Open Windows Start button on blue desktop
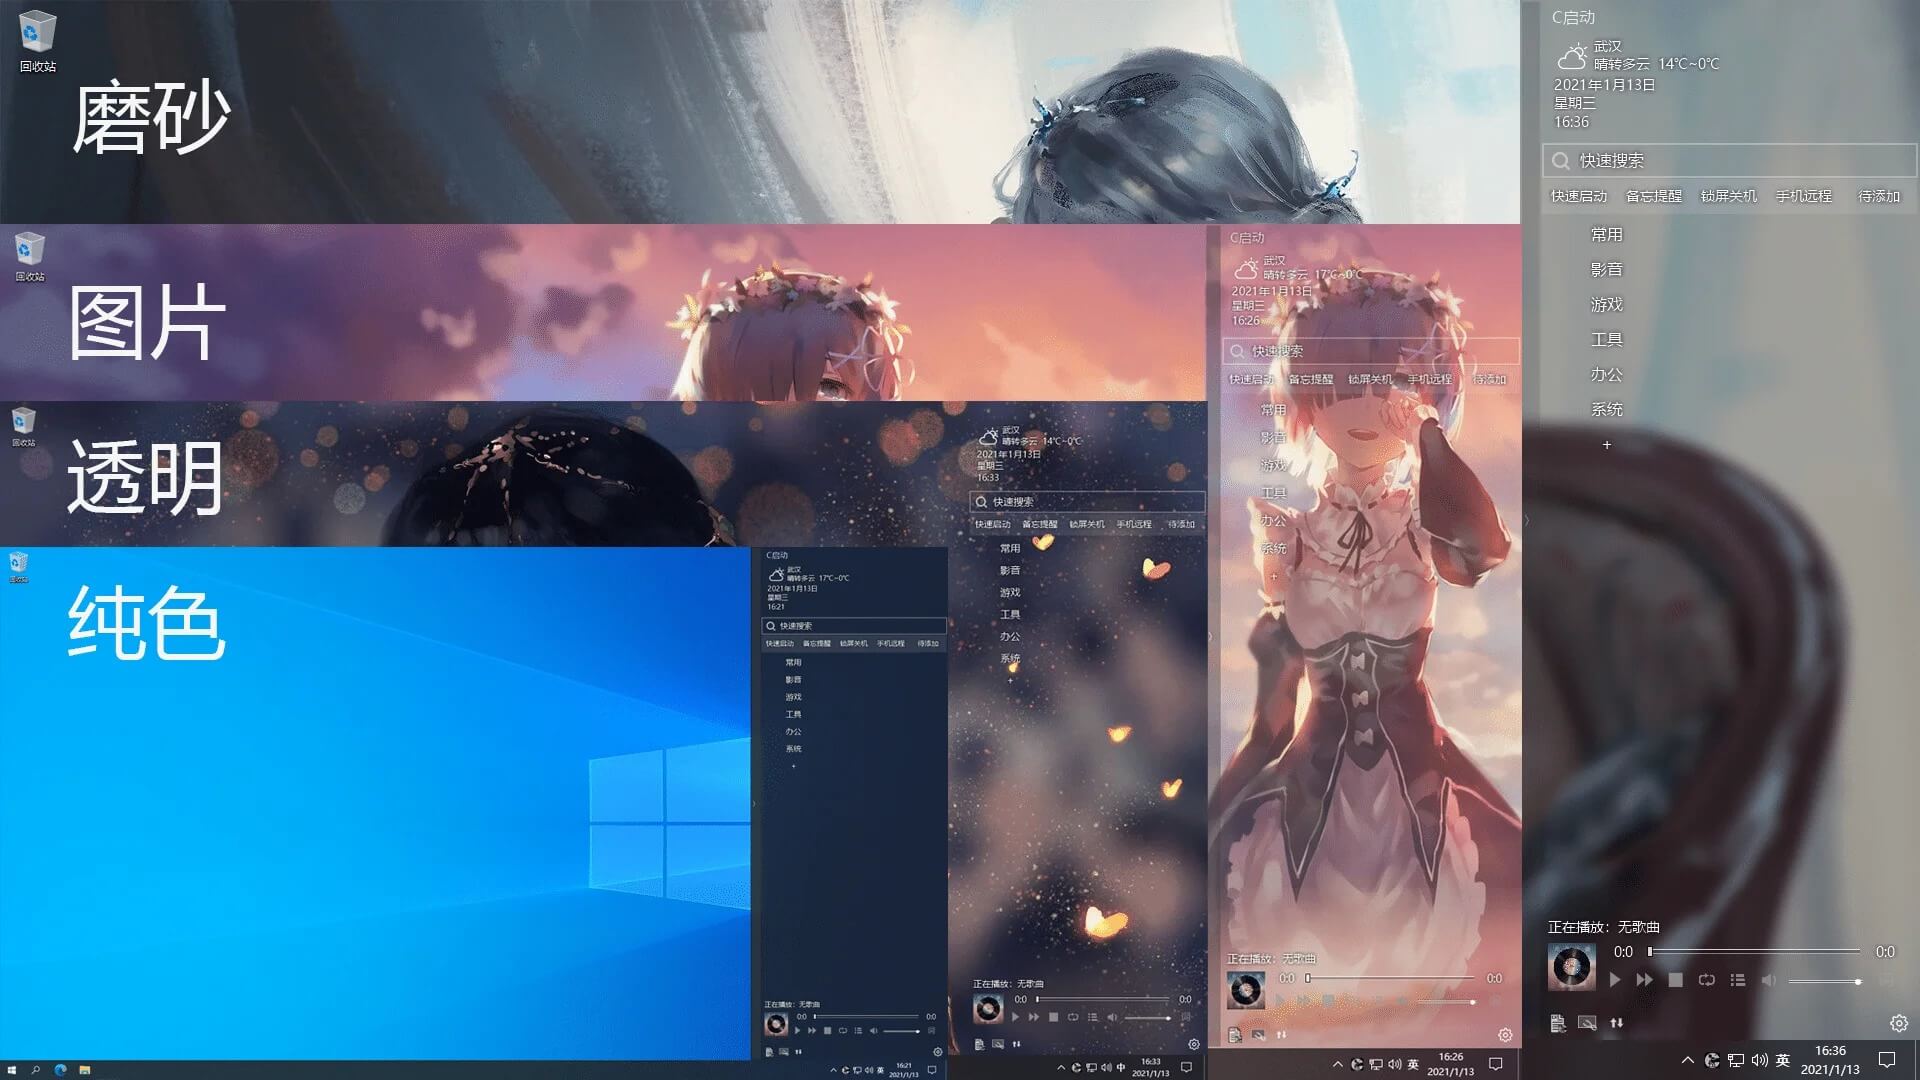 coord(12,1070)
